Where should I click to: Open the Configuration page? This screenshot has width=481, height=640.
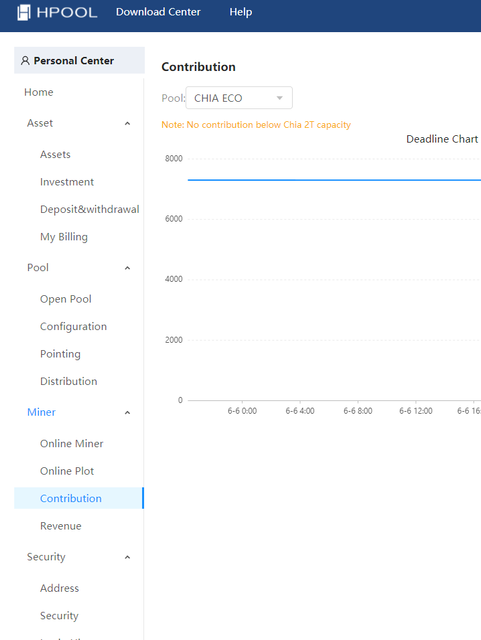73,327
